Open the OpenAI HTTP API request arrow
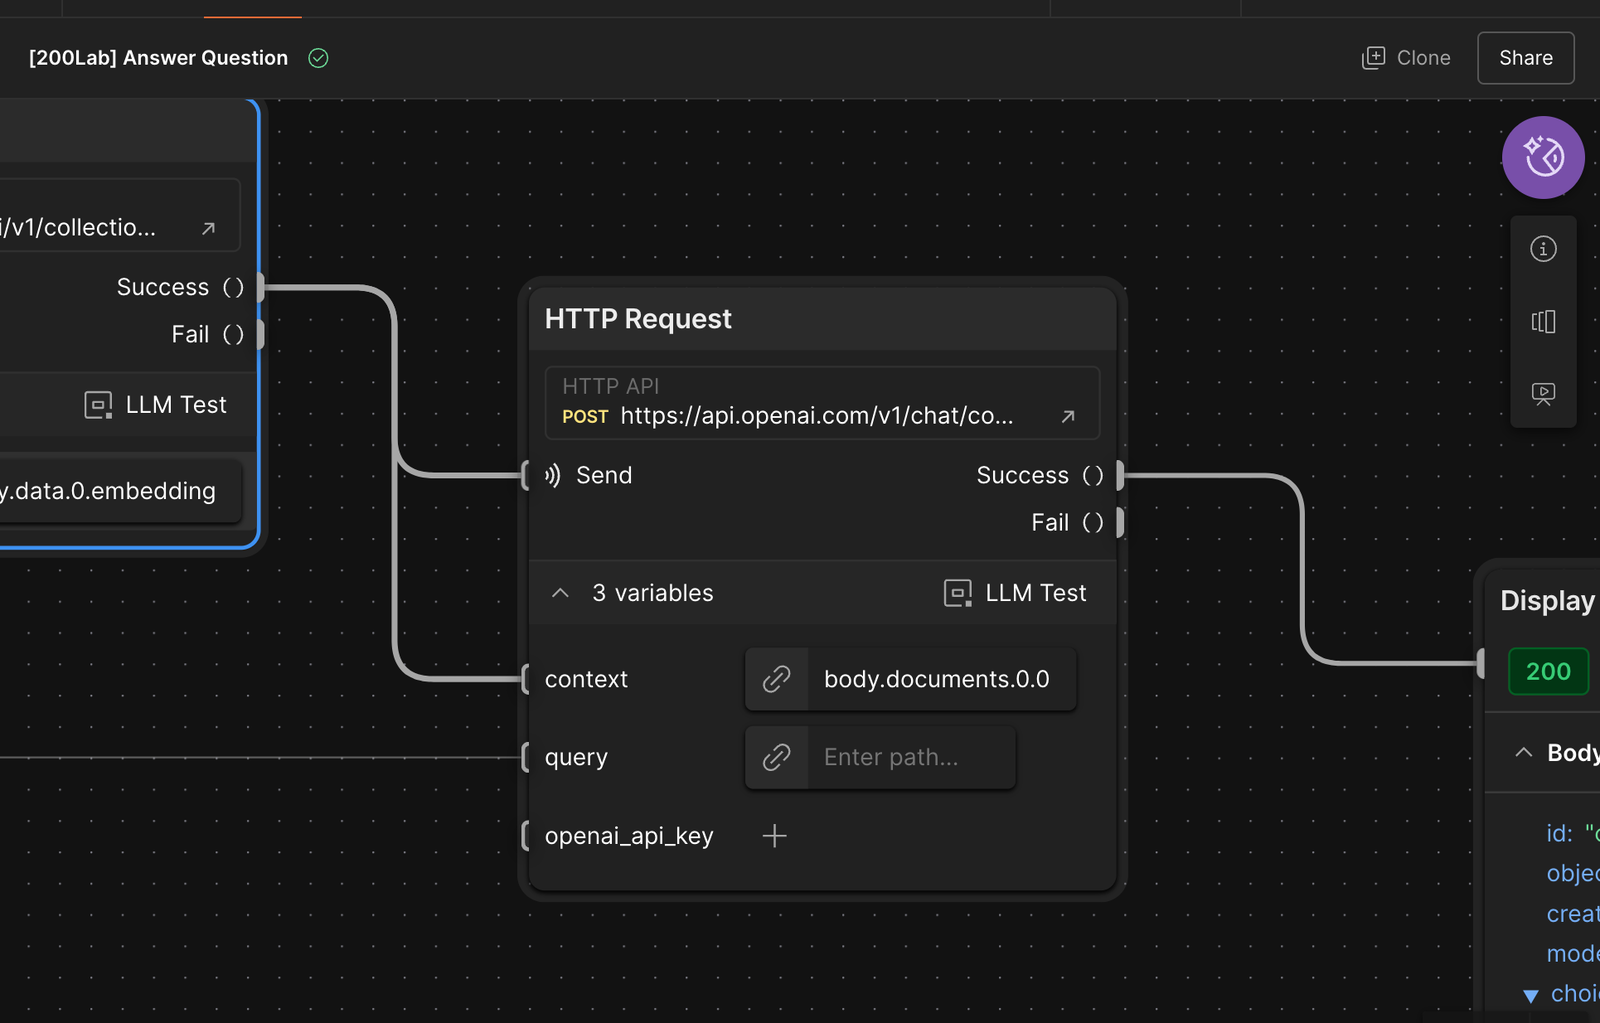1600x1023 pixels. pyautogui.click(x=1068, y=416)
